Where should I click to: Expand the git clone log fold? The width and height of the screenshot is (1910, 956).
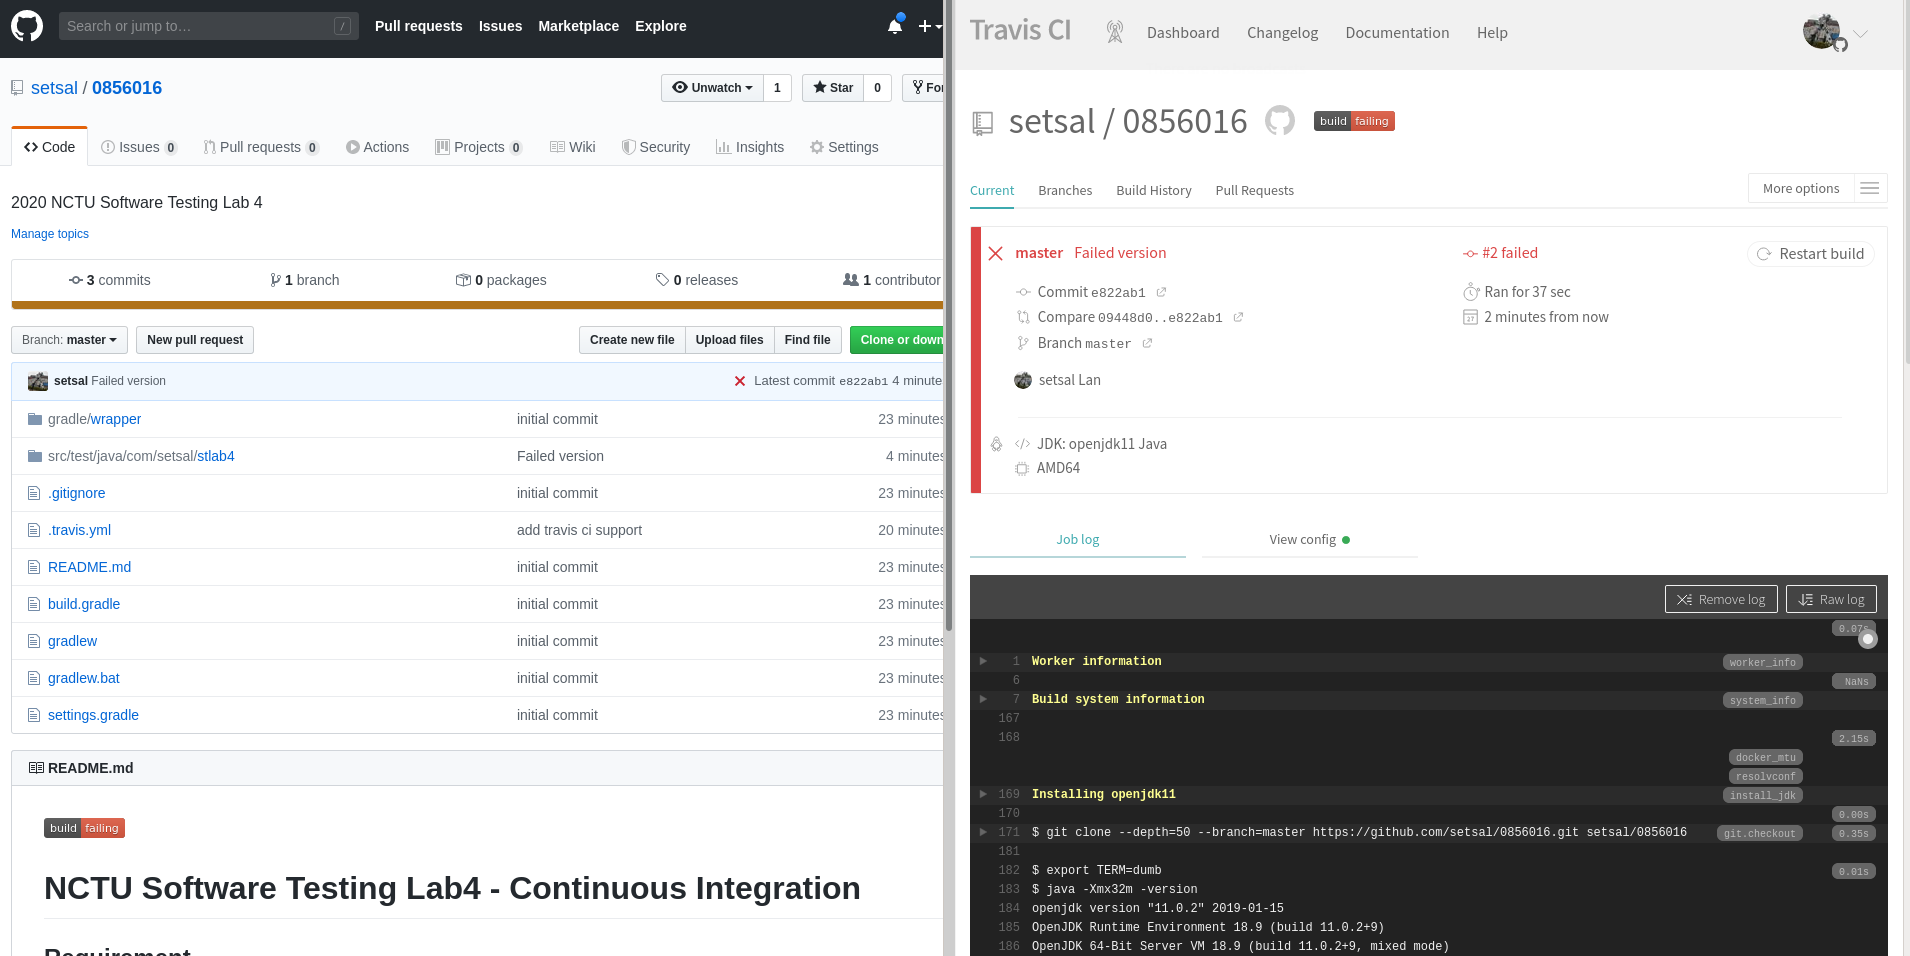(x=983, y=832)
